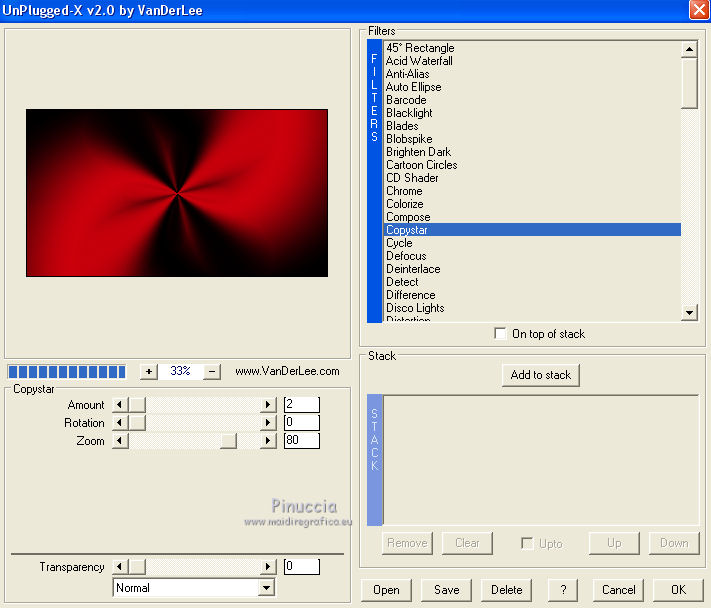Screen dimensions: 711x608
Task: Click the question mark help button
Action: pos(563,590)
